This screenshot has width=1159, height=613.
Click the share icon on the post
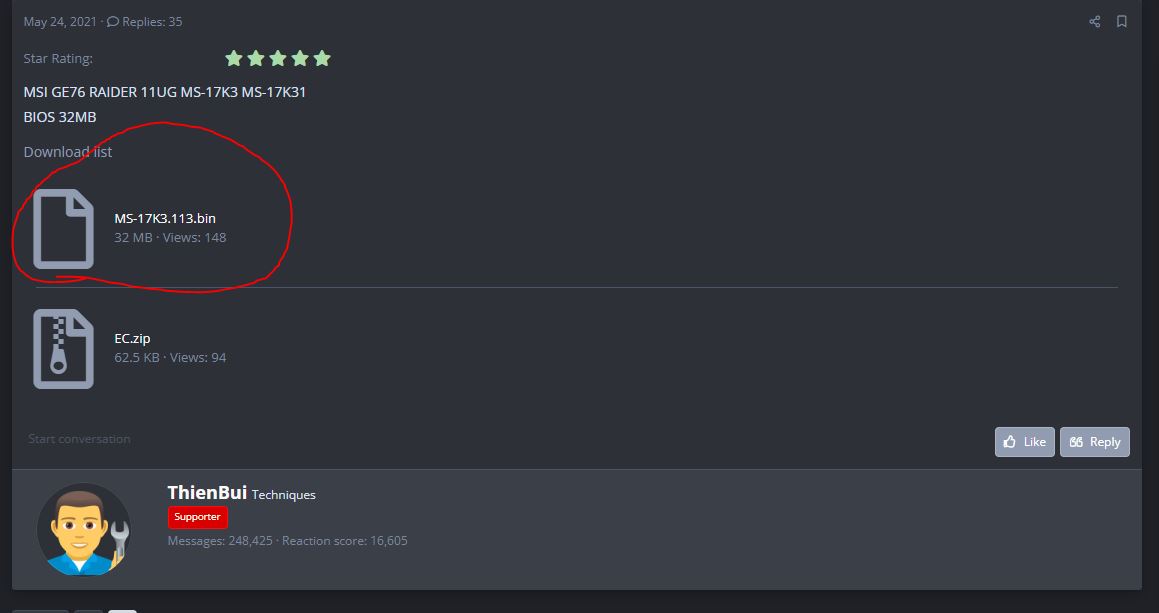click(1095, 21)
